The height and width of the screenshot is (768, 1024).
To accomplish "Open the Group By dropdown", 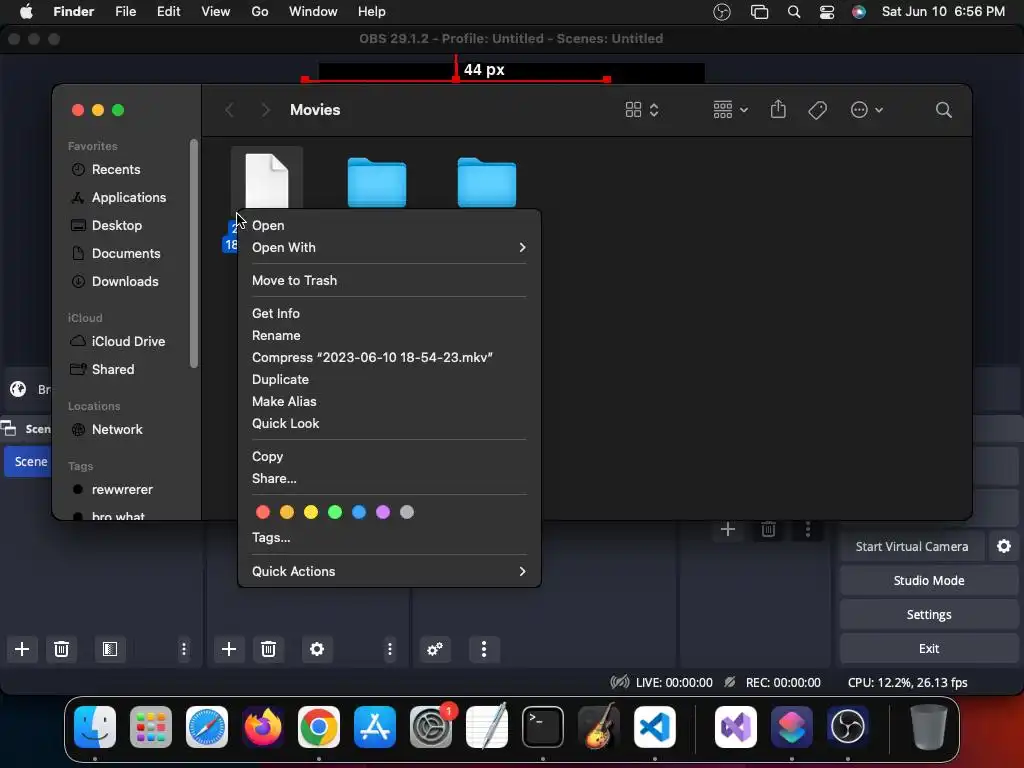I will point(730,110).
